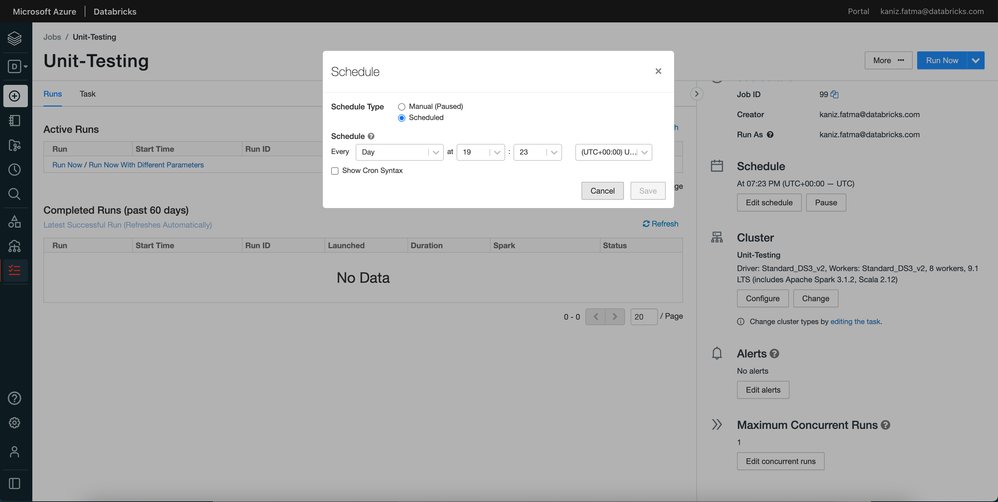Open the Day frequency dropdown

click(x=399, y=152)
